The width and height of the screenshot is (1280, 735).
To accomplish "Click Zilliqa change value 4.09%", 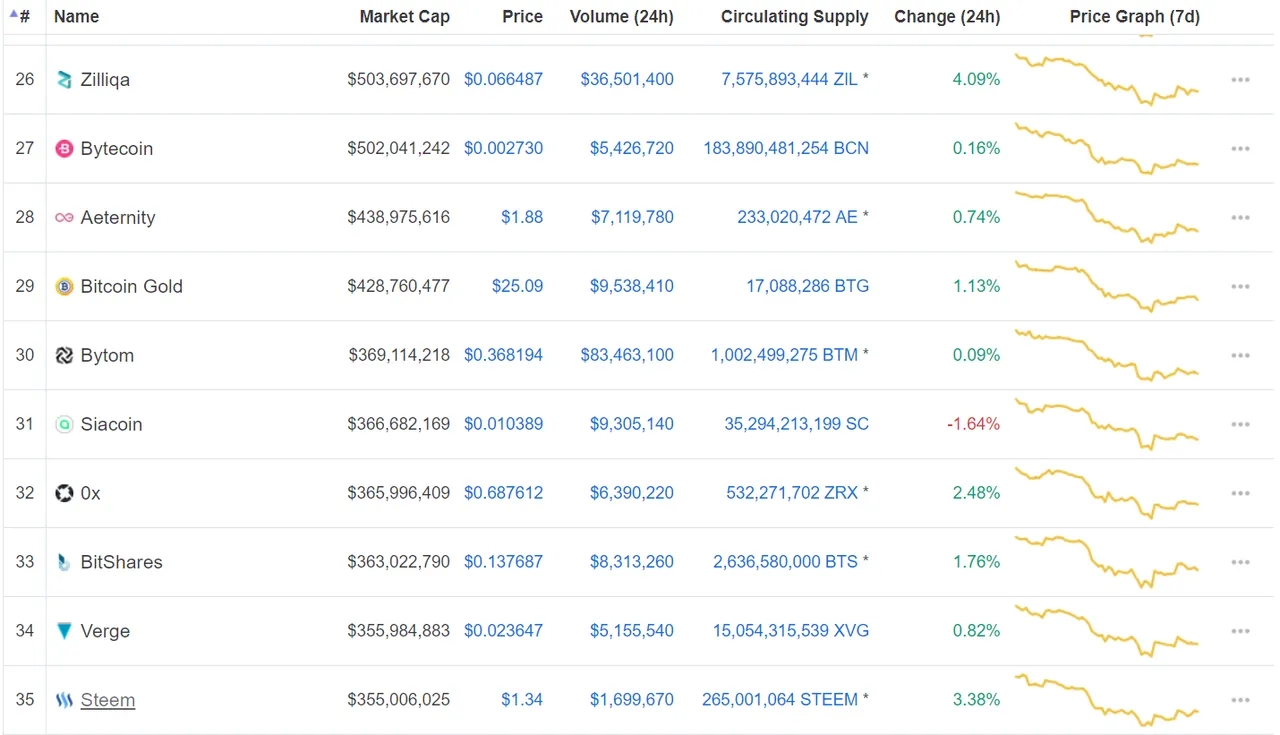I will coord(976,79).
